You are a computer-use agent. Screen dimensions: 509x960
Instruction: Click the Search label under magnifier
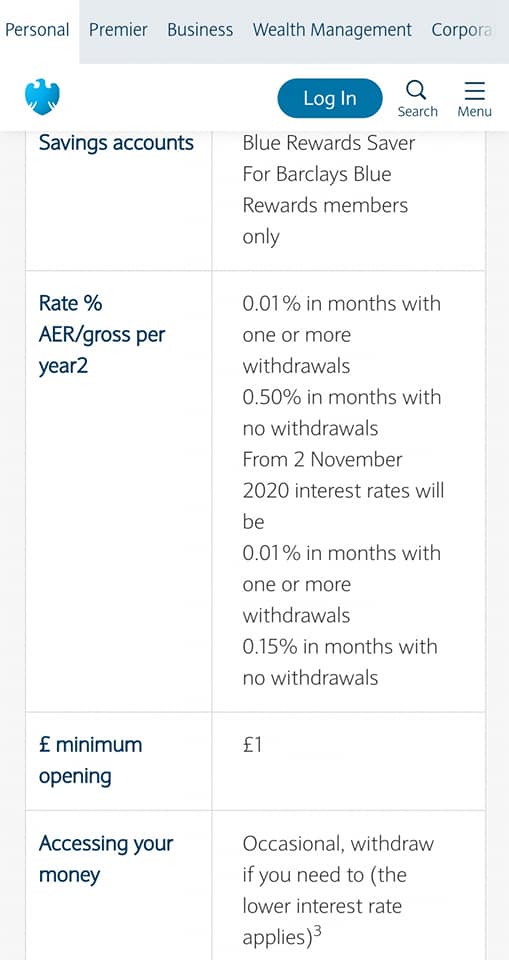click(418, 111)
